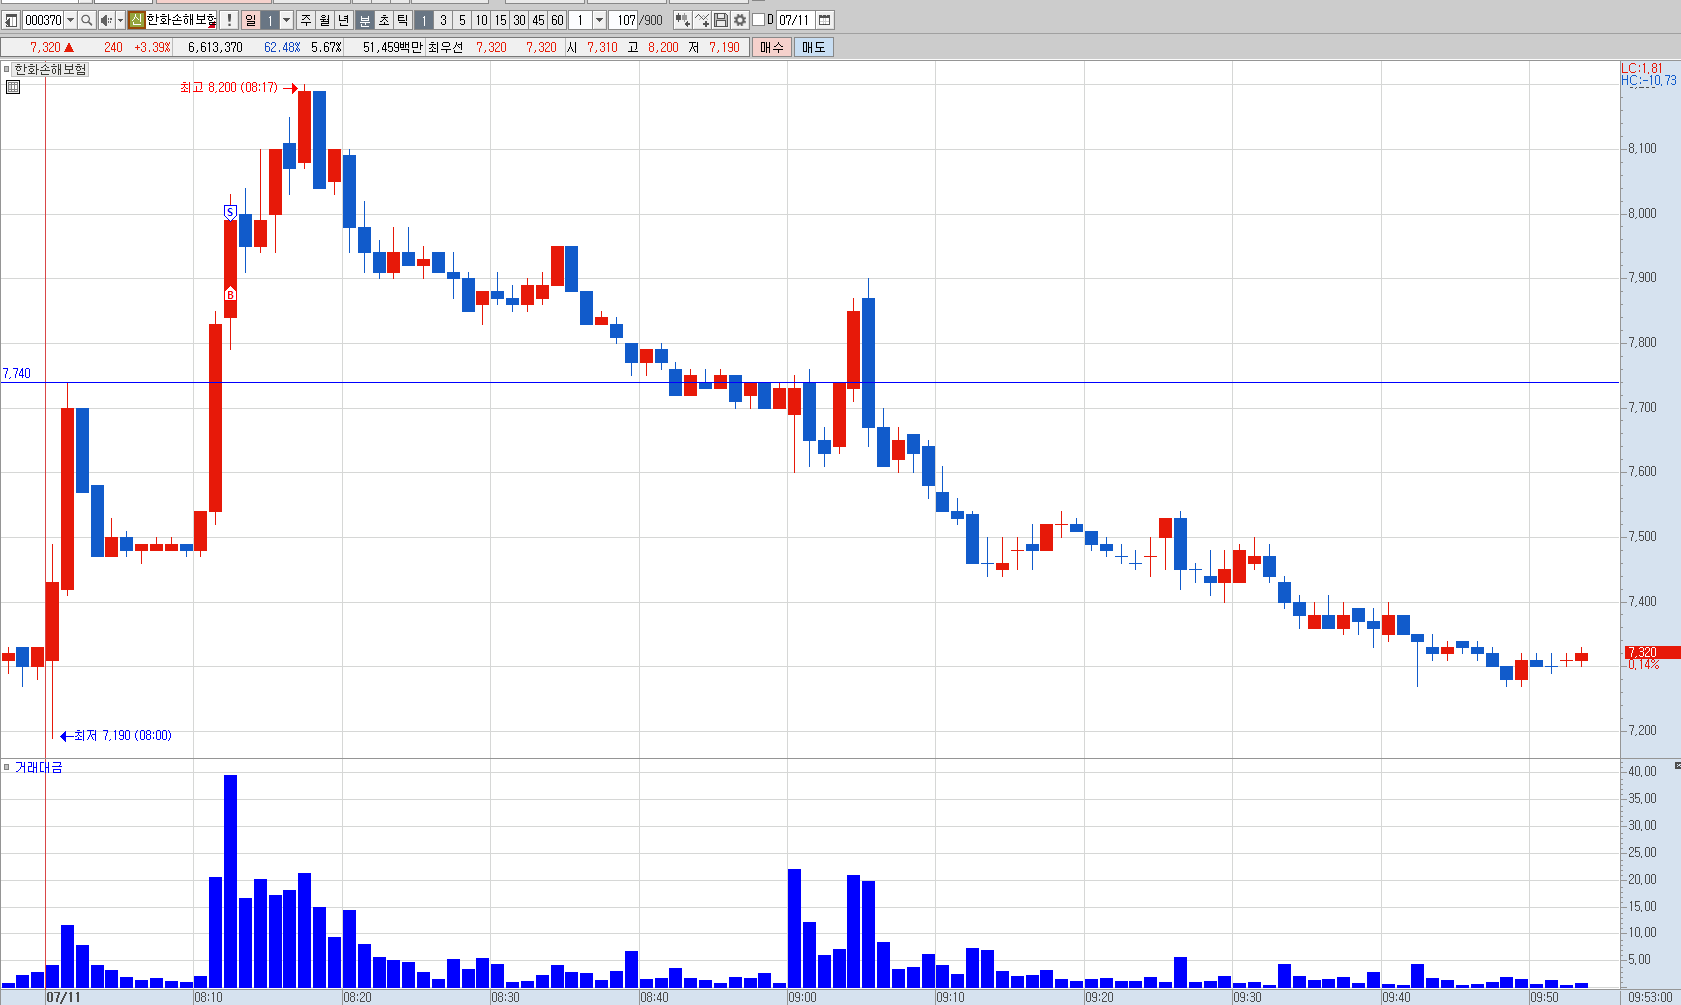Expand the stock code 000370 dropdown
Image resolution: width=1681 pixels, height=1005 pixels.
tap(70, 20)
